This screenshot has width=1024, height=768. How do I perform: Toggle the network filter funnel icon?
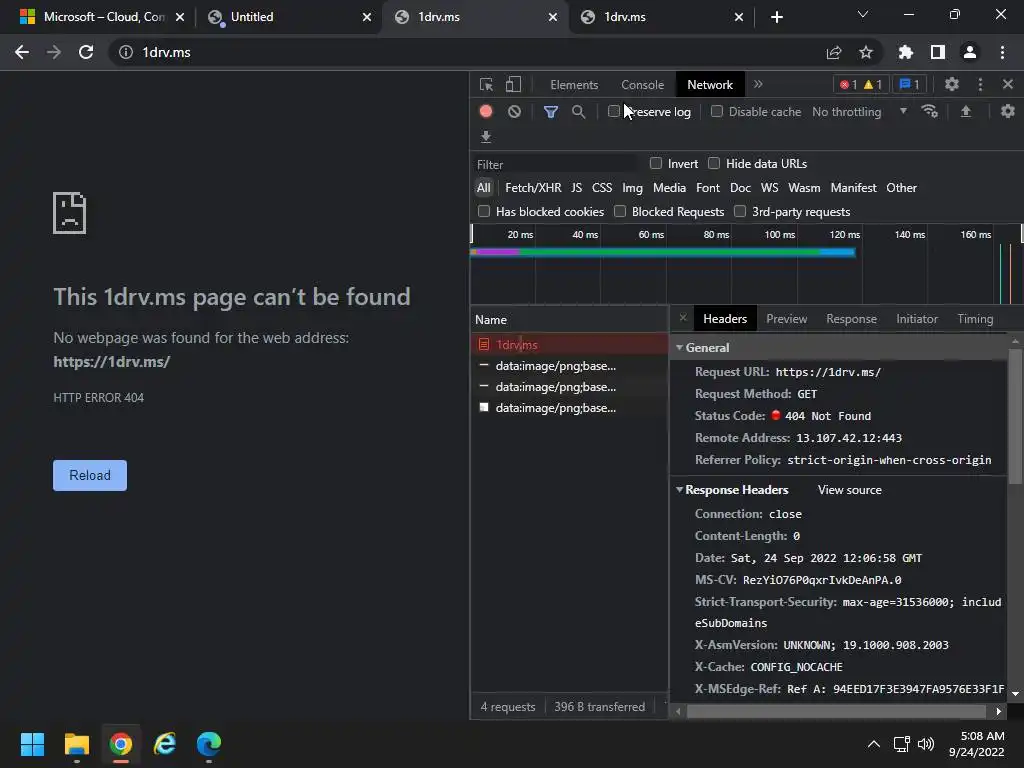(x=551, y=112)
